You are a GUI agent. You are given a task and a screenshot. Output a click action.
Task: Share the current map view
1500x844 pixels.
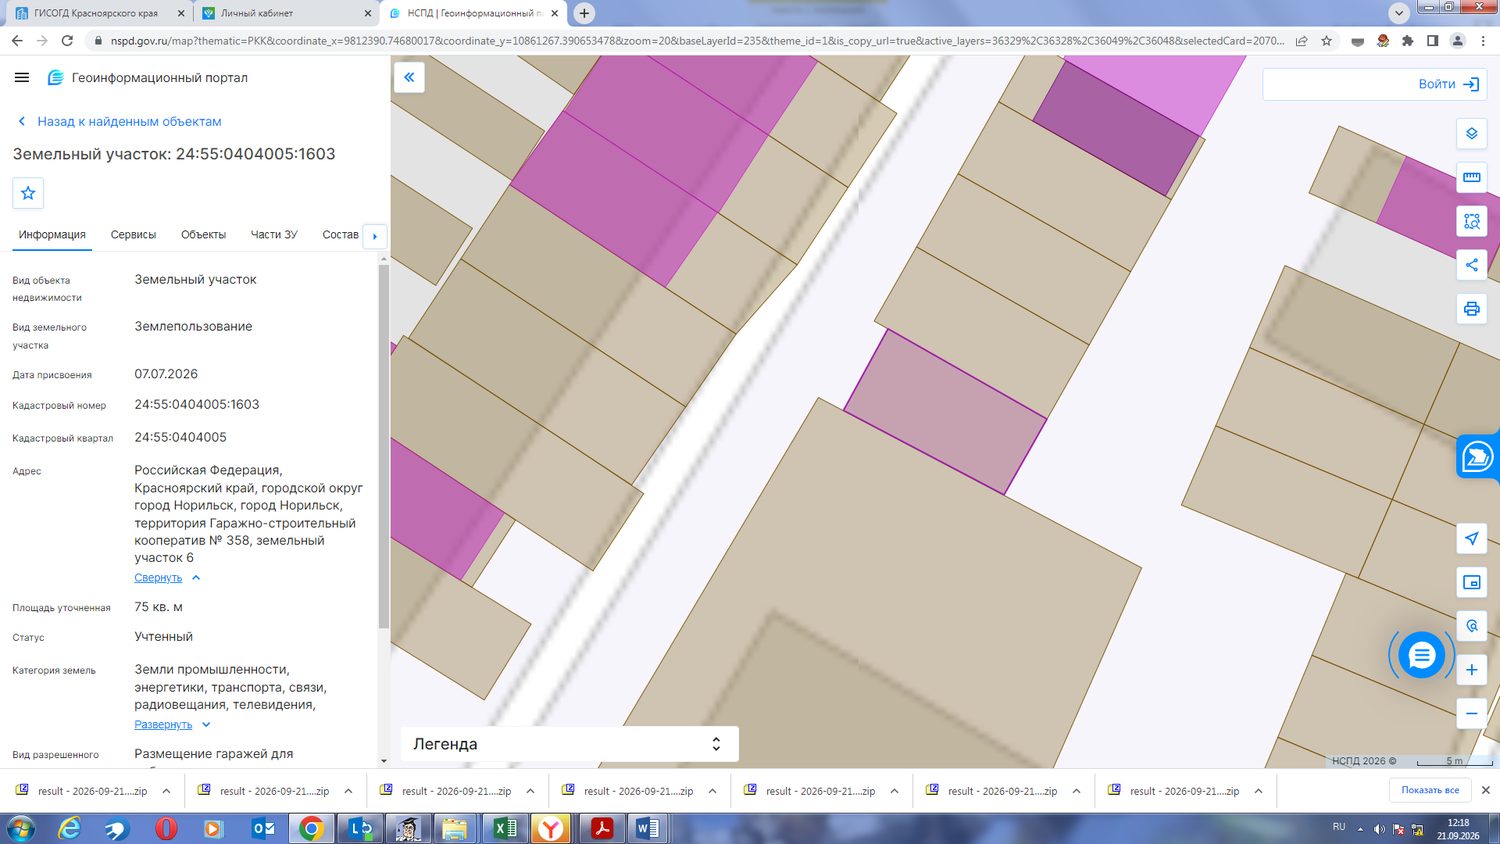(x=1471, y=265)
